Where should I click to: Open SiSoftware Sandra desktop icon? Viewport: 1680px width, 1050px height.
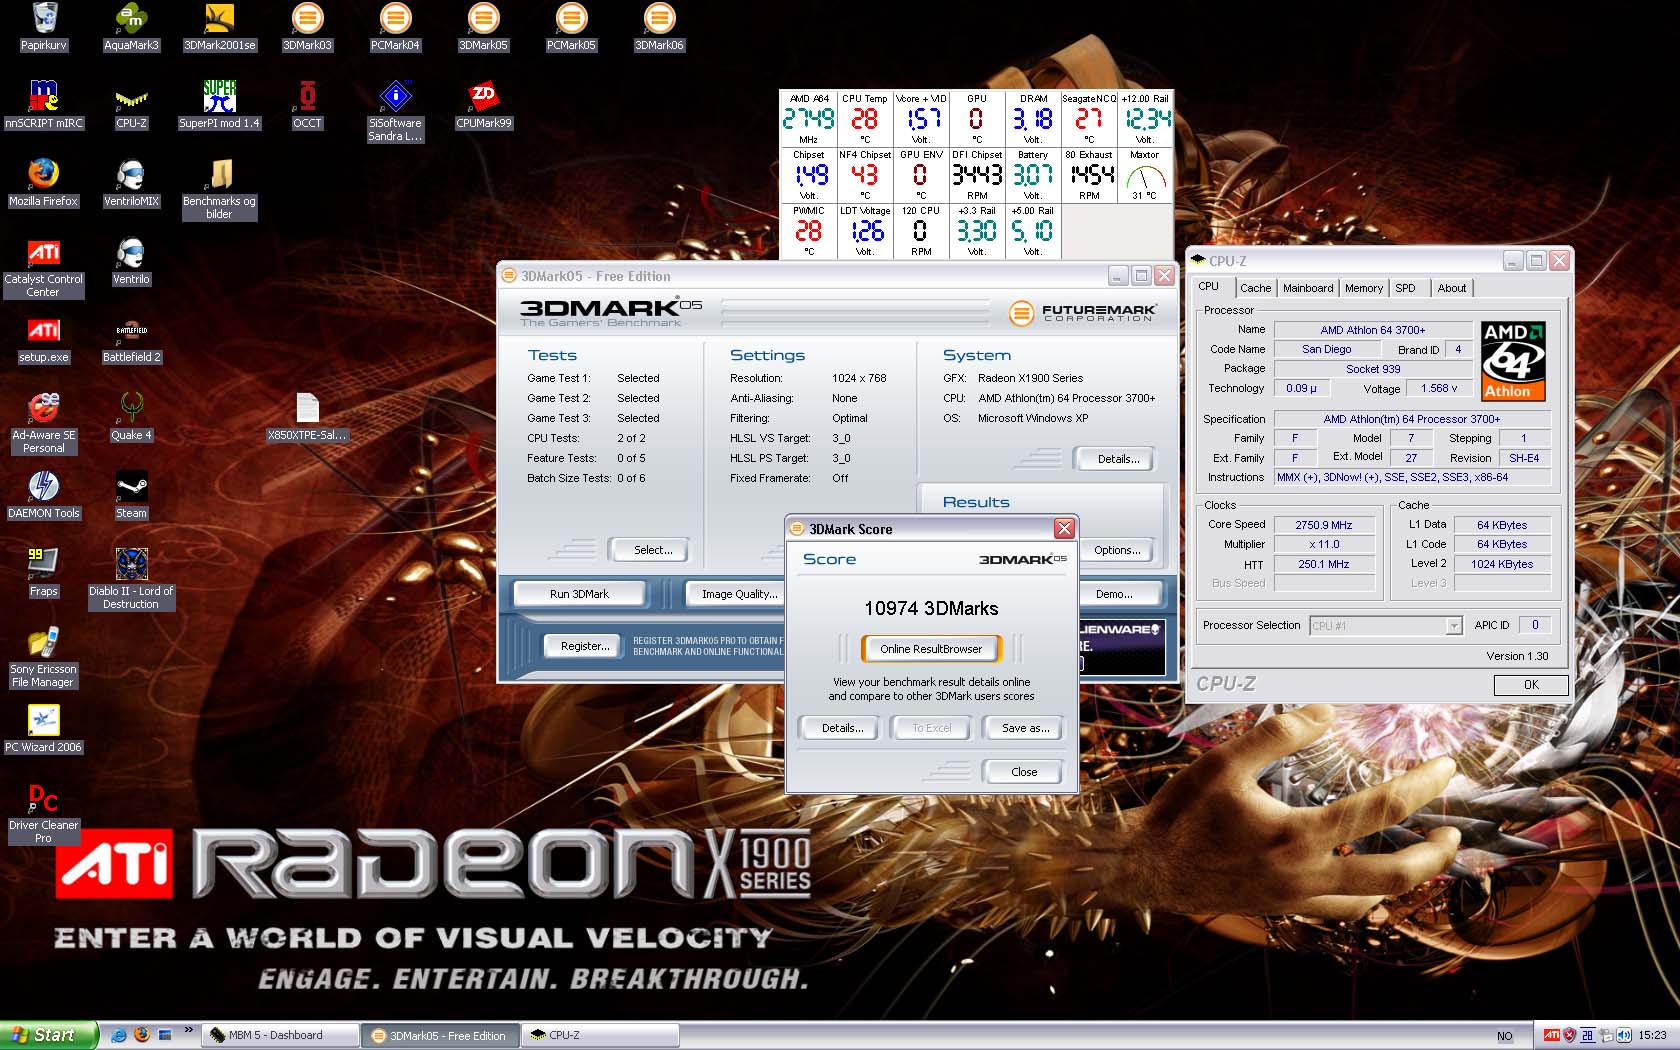click(x=395, y=110)
